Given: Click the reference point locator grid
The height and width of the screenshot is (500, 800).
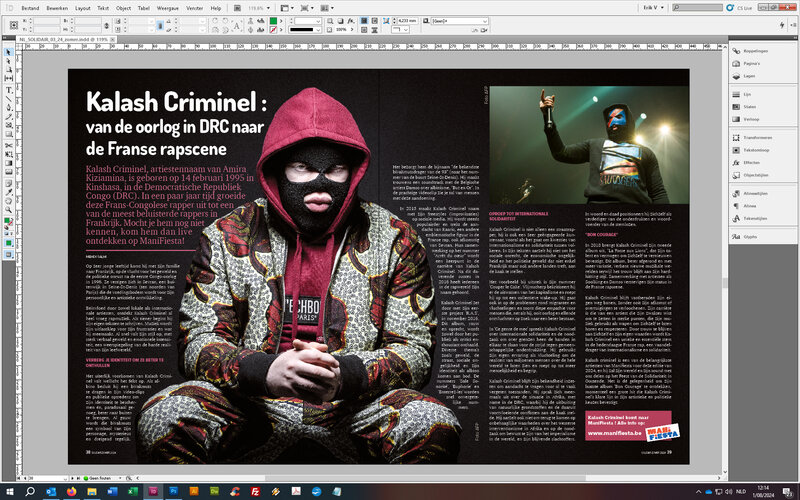Looking at the screenshot, I should tap(14, 25).
